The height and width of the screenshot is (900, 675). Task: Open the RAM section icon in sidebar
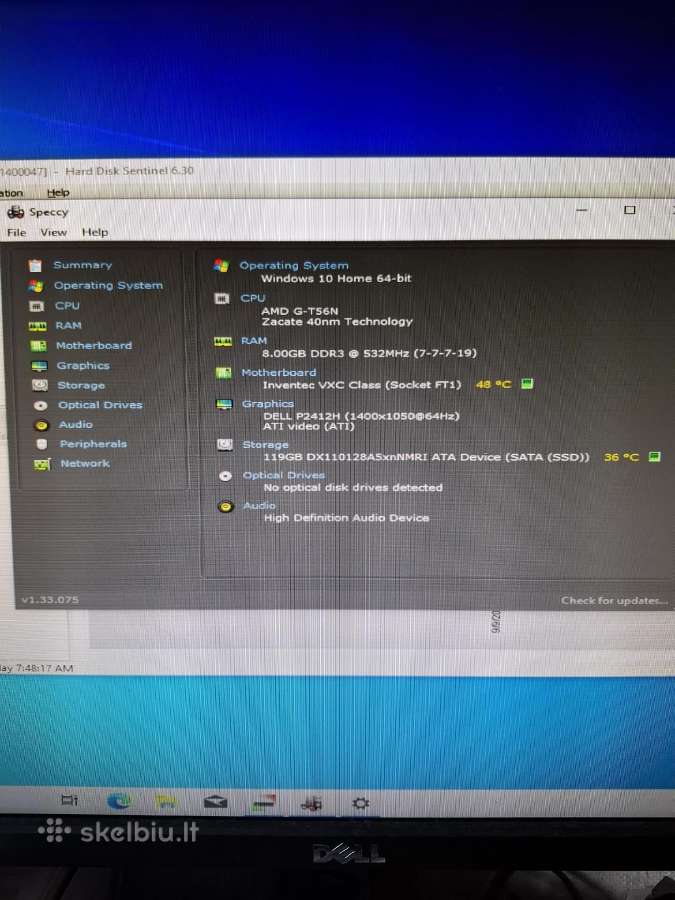coord(37,326)
